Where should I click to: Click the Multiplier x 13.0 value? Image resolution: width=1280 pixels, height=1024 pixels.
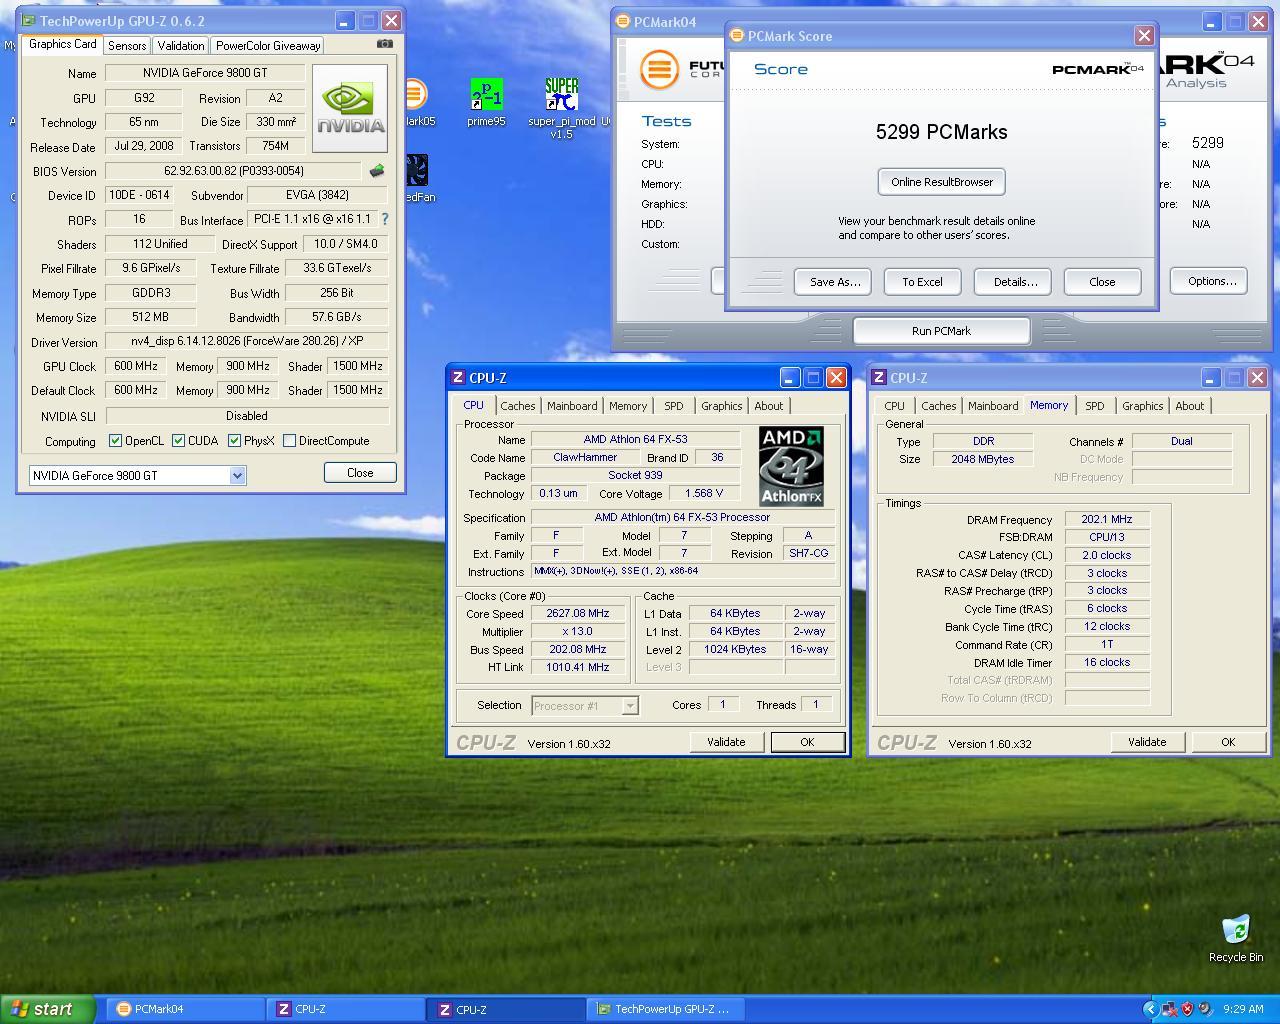click(x=578, y=632)
